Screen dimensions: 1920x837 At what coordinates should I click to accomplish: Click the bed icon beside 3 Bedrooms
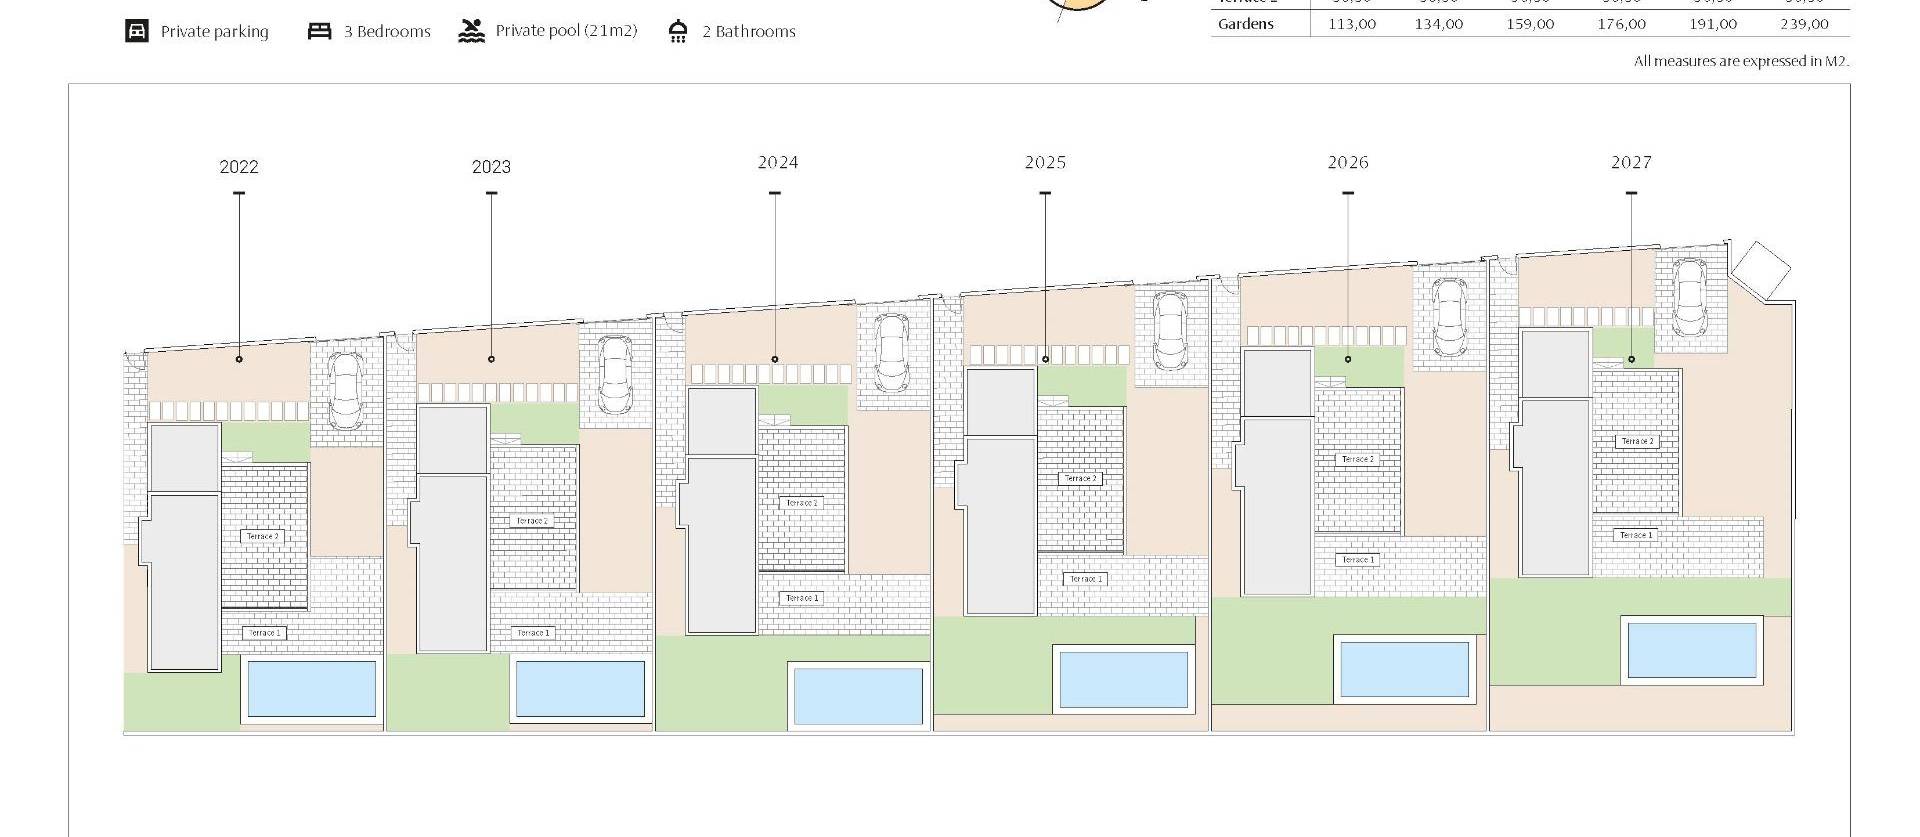coord(319,31)
